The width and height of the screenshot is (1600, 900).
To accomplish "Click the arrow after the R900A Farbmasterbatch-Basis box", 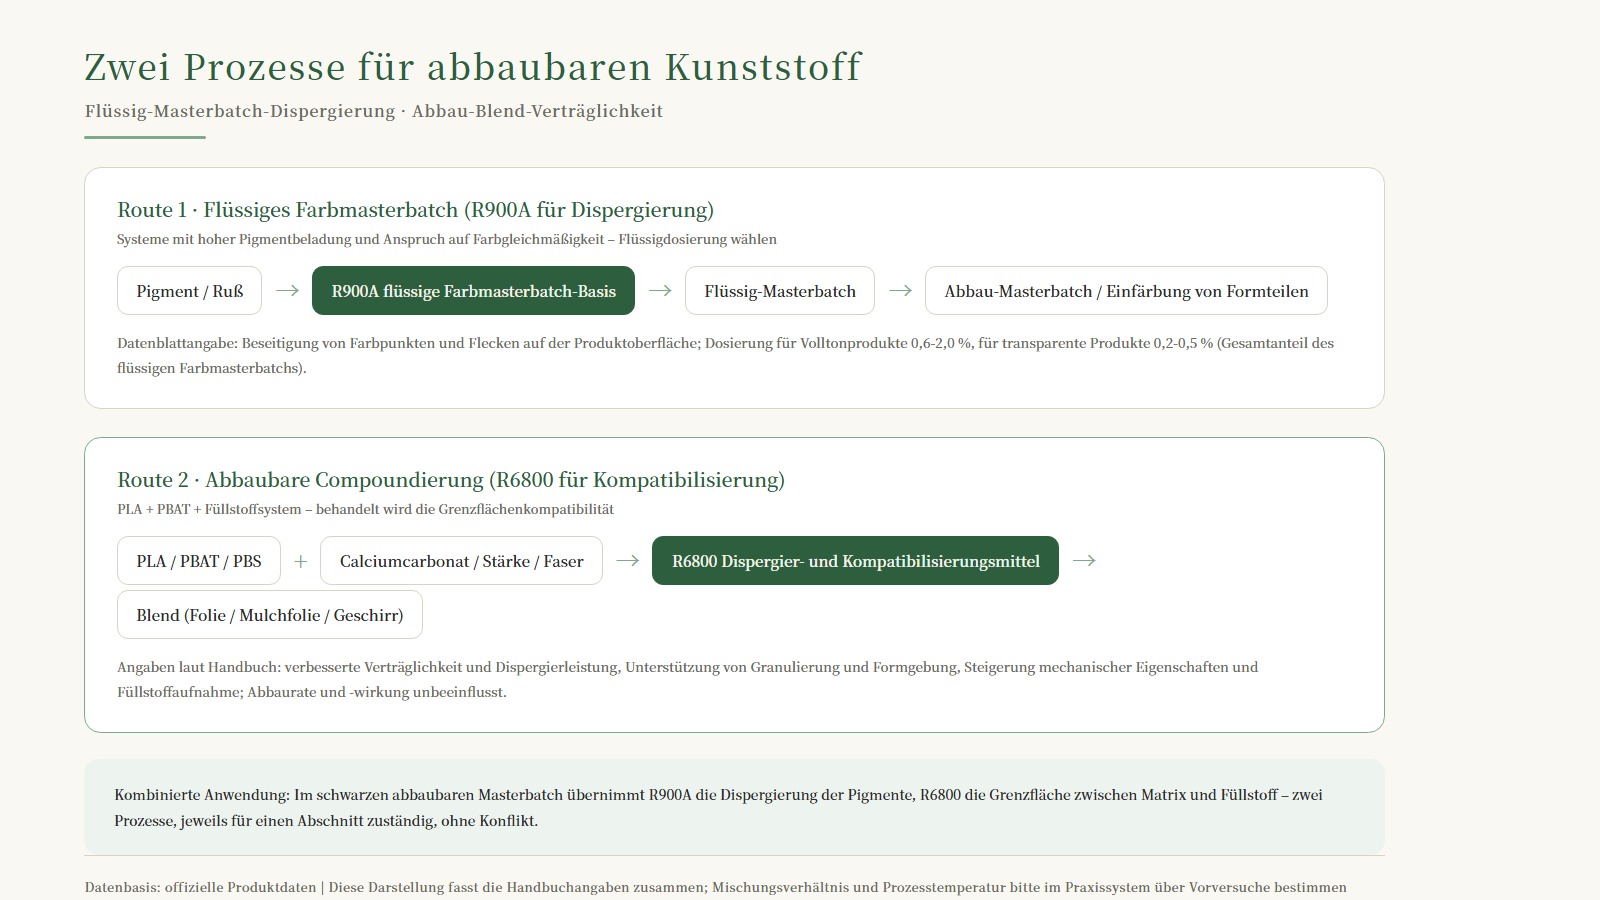I will [660, 291].
